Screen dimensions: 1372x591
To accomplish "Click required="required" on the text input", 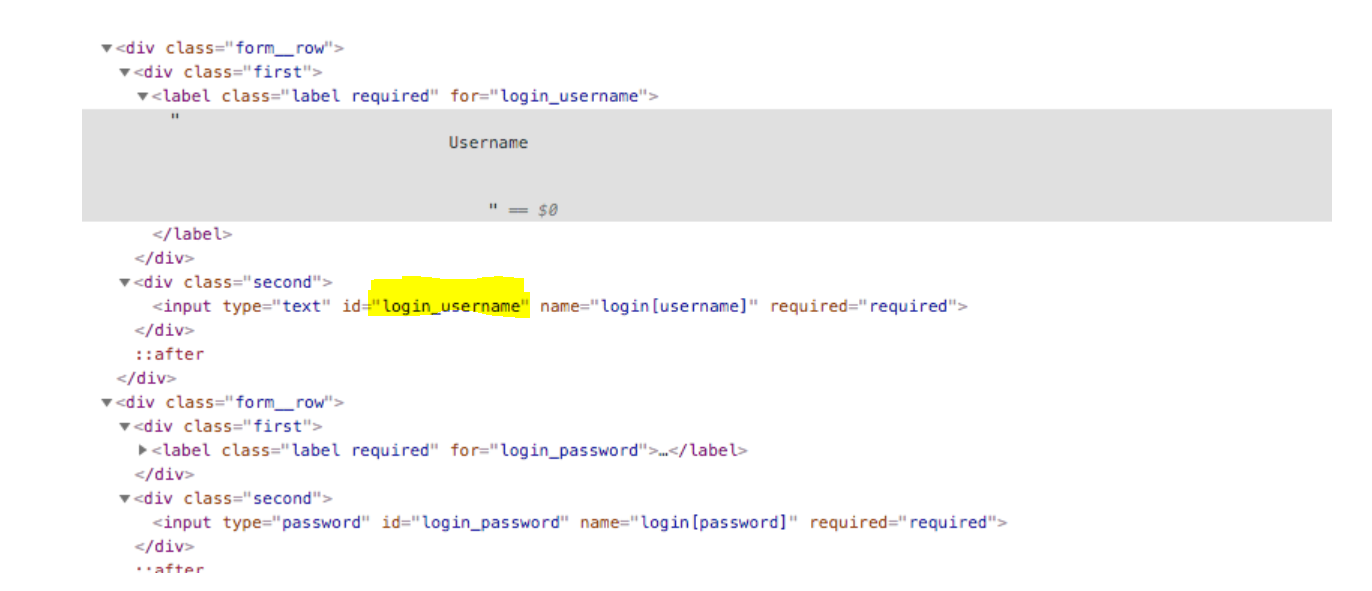I will click(x=864, y=306).
